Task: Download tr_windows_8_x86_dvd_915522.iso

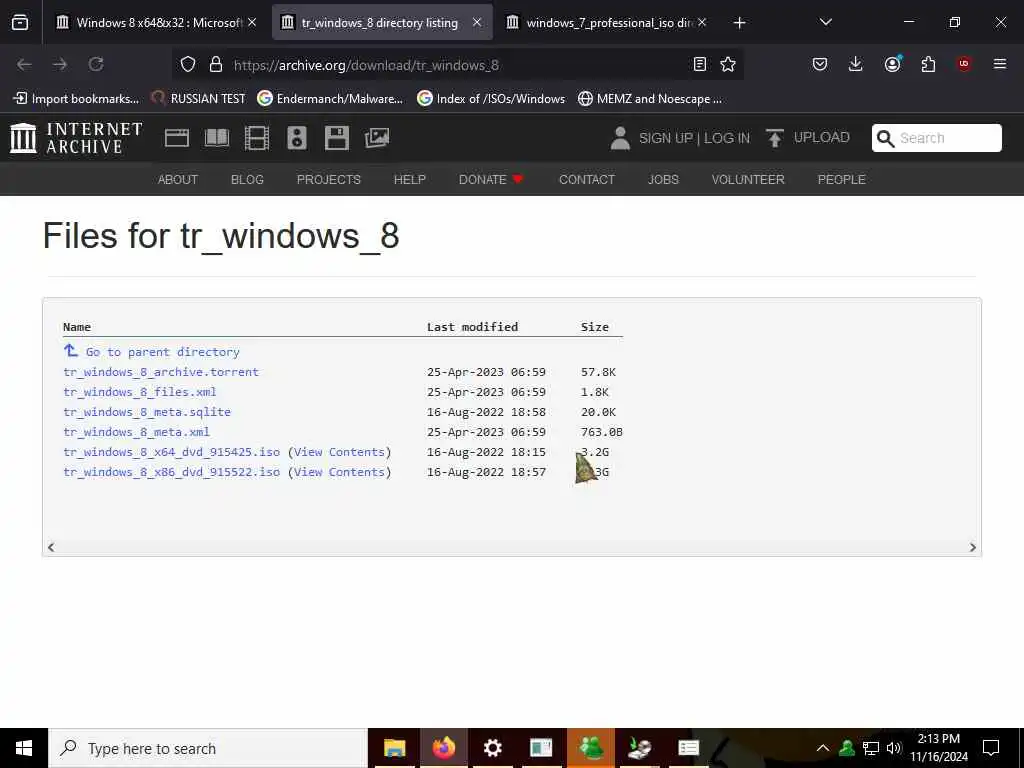Action: pos(171,472)
